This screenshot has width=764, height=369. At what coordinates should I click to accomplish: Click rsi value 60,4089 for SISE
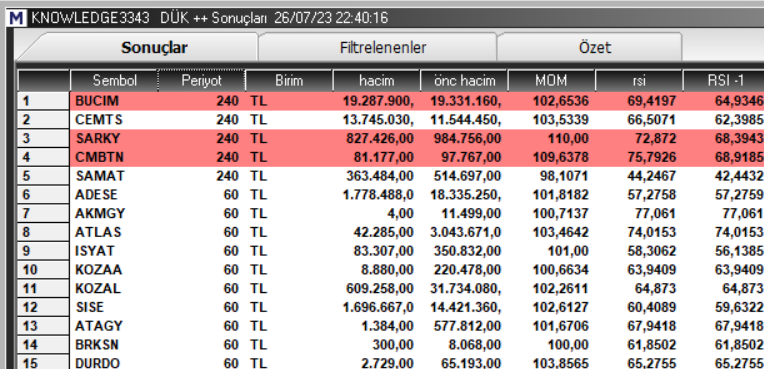point(651,307)
